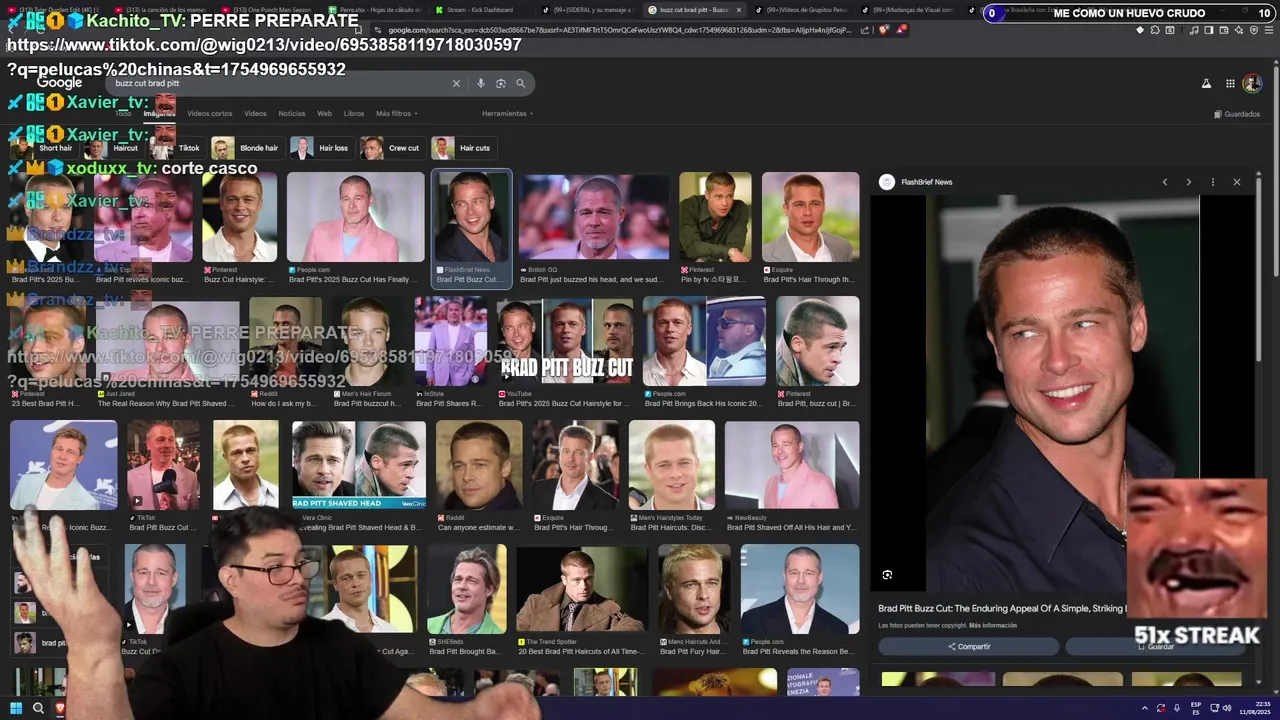Go to previous image in preview panel
Screen dimensions: 1280x720
1165,182
